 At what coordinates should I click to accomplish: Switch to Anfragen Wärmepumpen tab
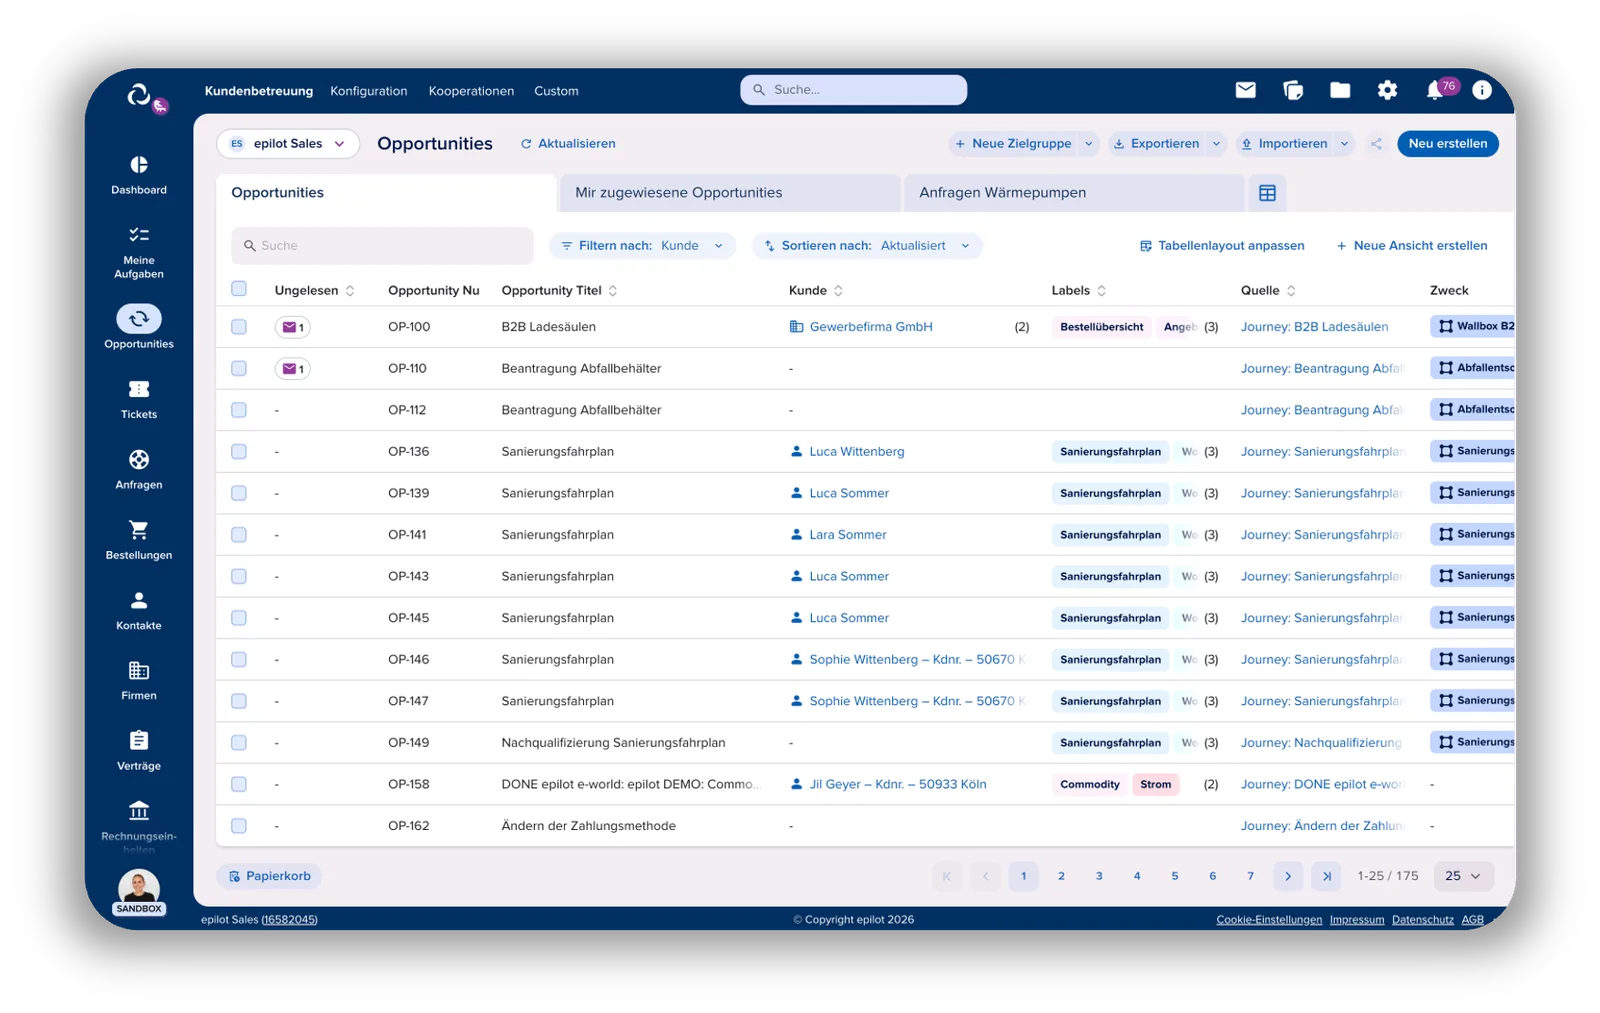pyautogui.click(x=1074, y=193)
